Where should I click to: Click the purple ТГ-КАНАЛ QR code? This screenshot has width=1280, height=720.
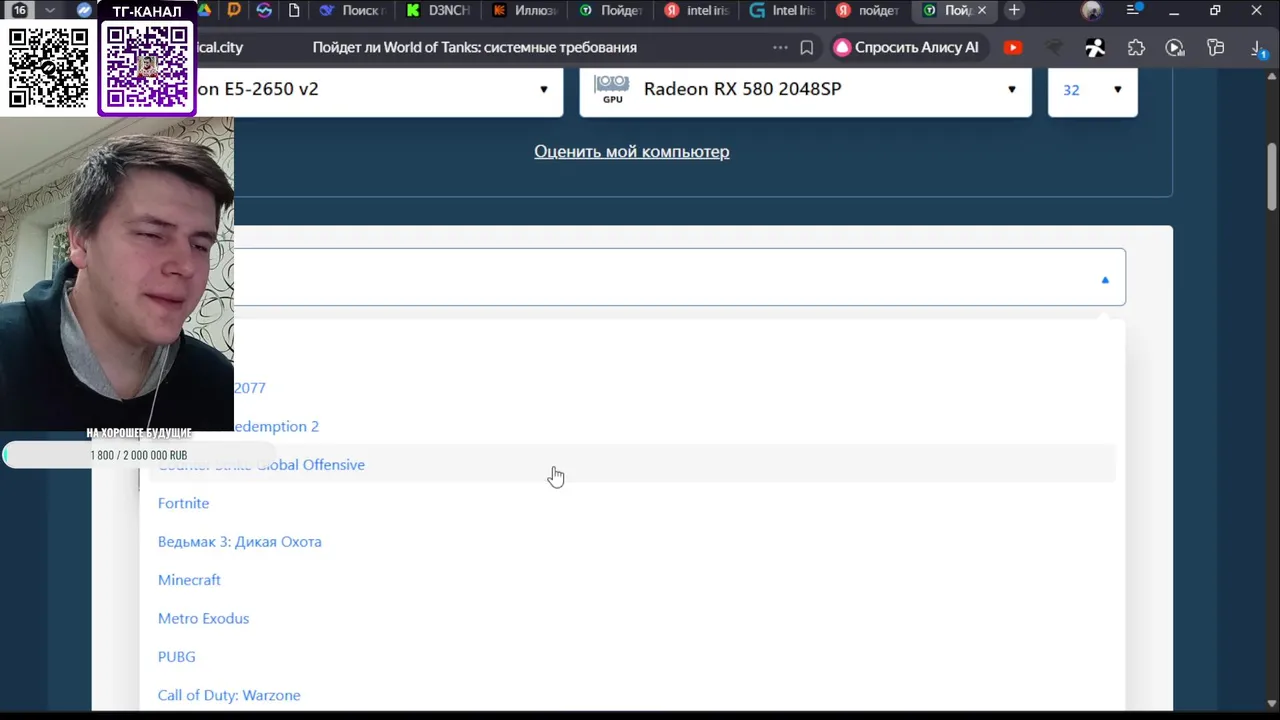pyautogui.click(x=147, y=66)
